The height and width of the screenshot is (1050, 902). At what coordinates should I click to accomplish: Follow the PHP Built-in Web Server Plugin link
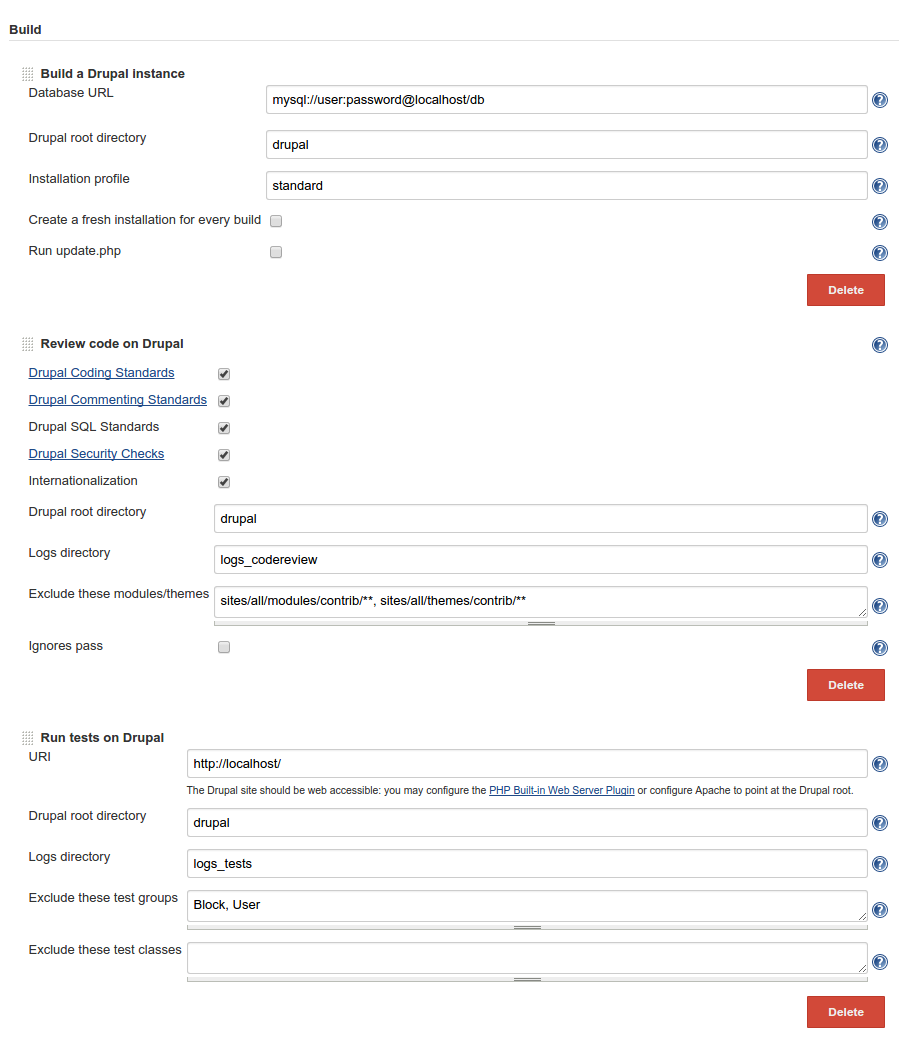tap(561, 790)
